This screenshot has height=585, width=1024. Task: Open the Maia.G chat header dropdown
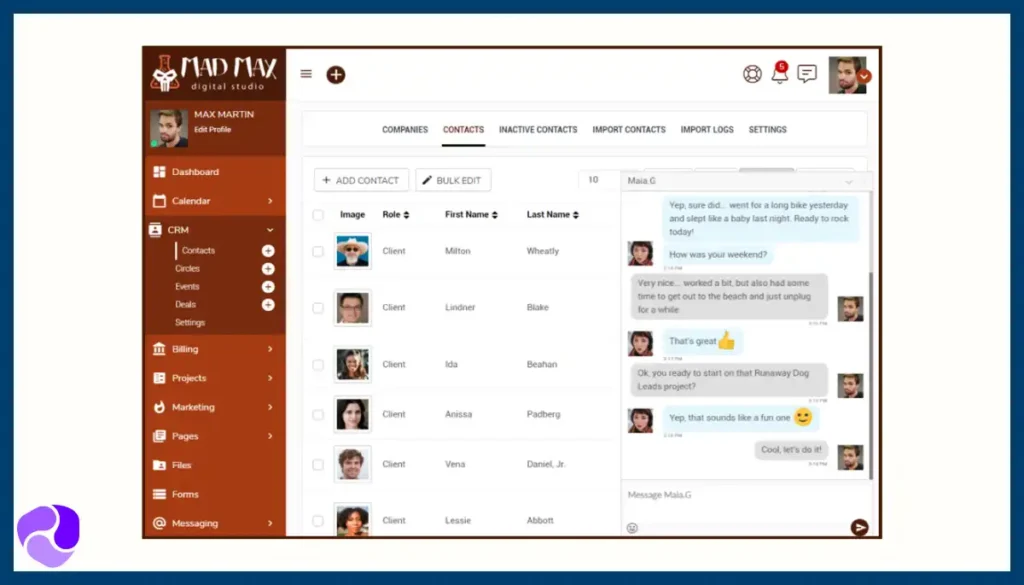tap(848, 181)
